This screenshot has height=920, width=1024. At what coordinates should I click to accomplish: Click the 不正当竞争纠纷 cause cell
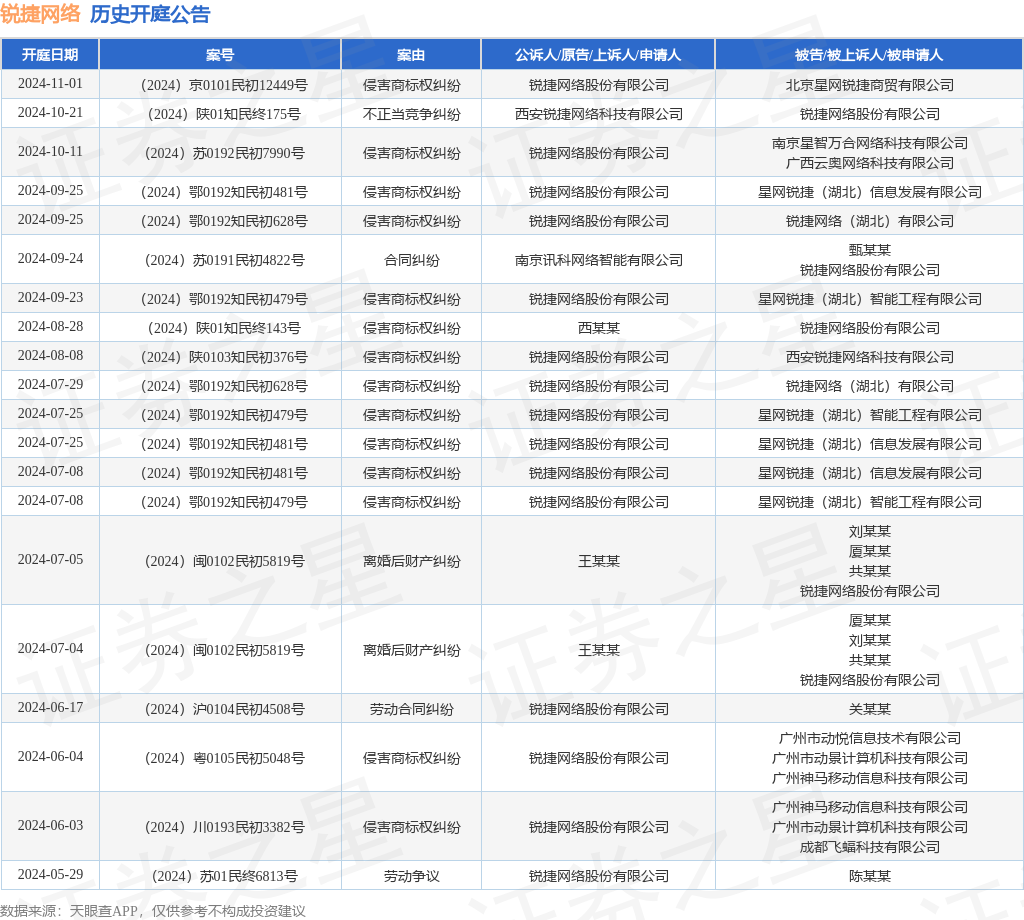coord(411,114)
